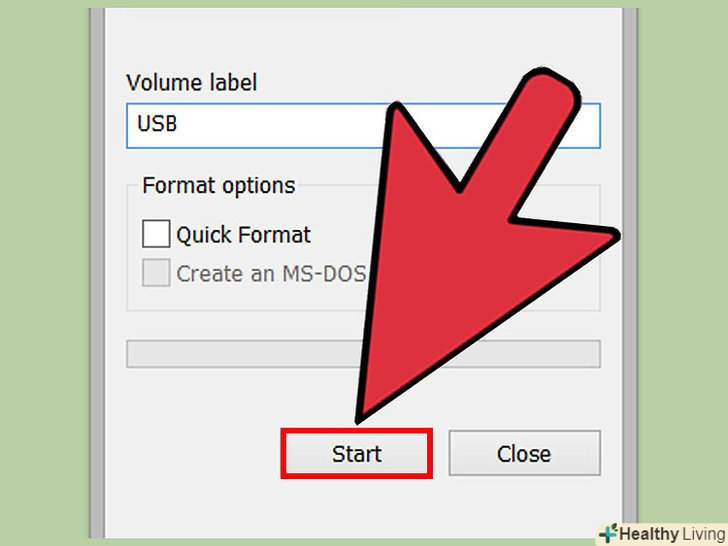Click the Start button to begin formatting

point(357,454)
